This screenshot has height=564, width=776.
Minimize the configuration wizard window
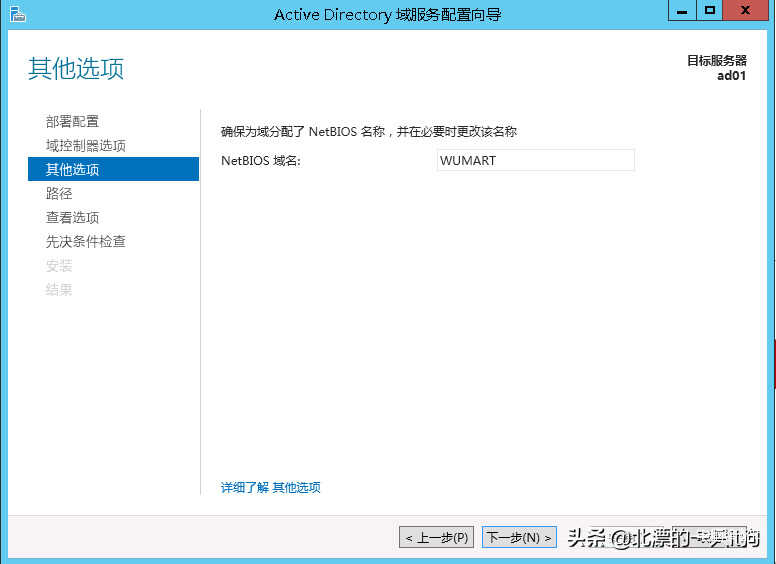click(682, 10)
